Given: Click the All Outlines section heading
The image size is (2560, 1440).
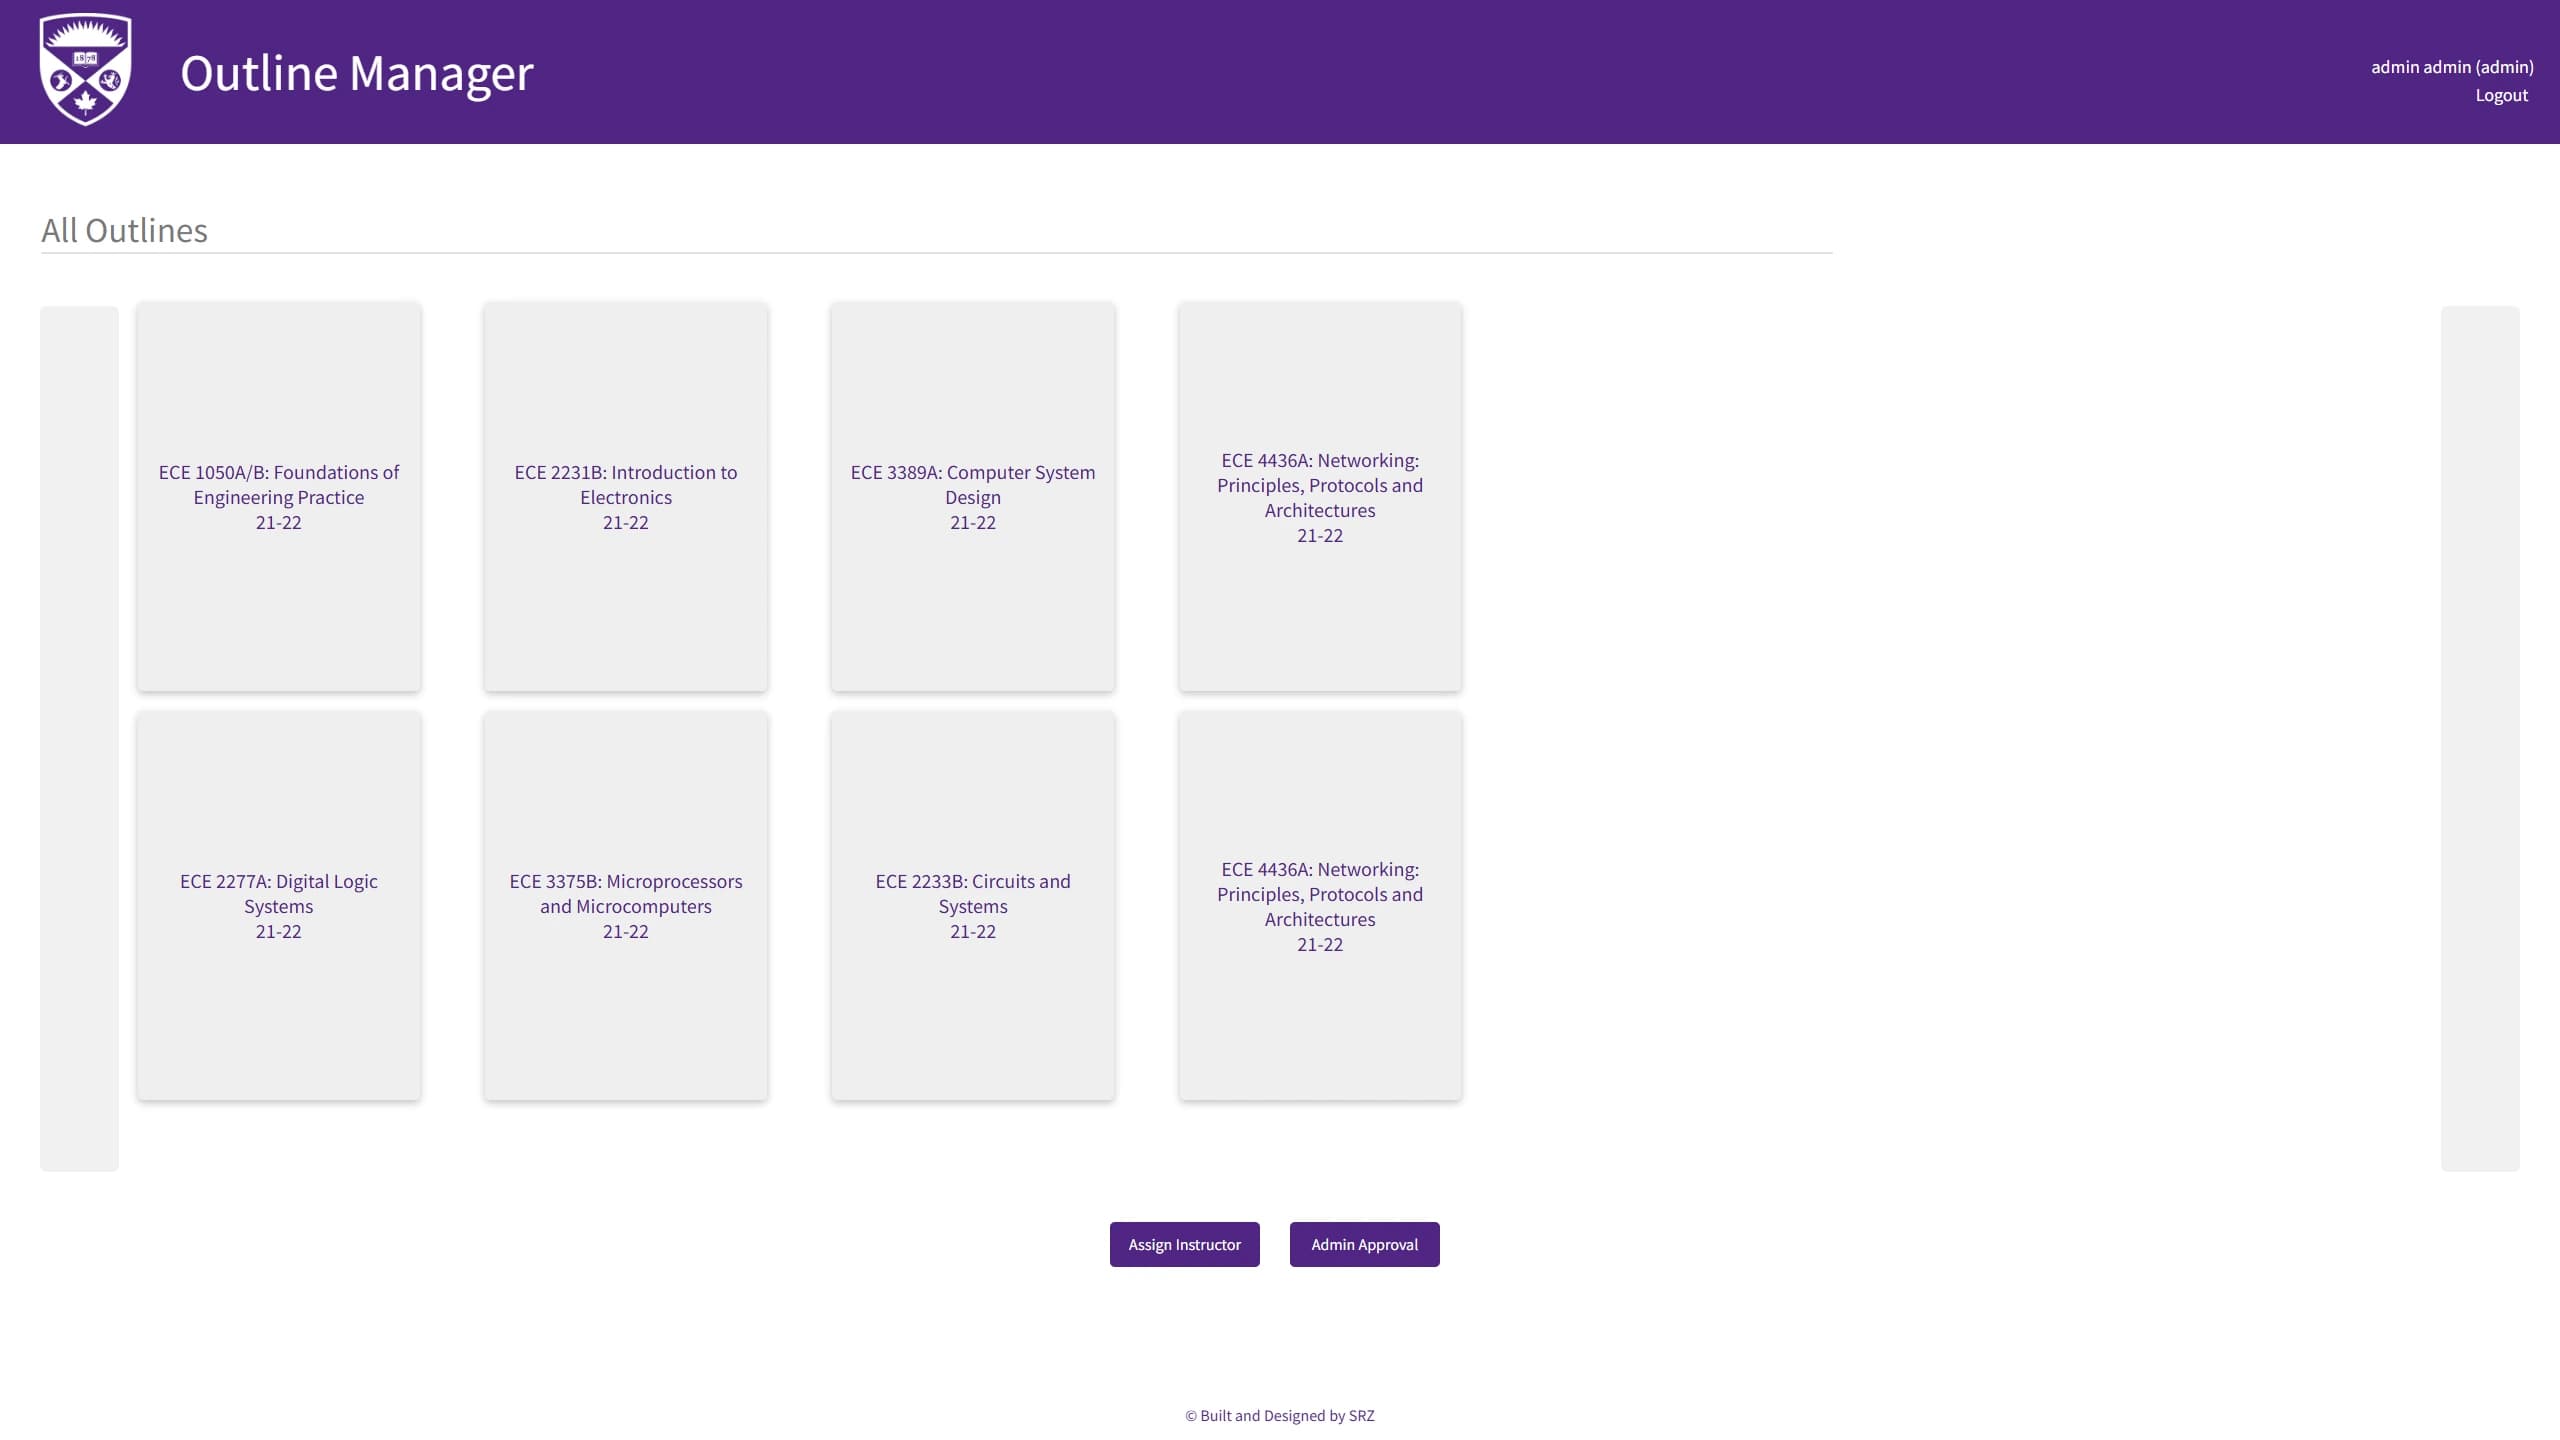Looking at the screenshot, I should [x=124, y=231].
